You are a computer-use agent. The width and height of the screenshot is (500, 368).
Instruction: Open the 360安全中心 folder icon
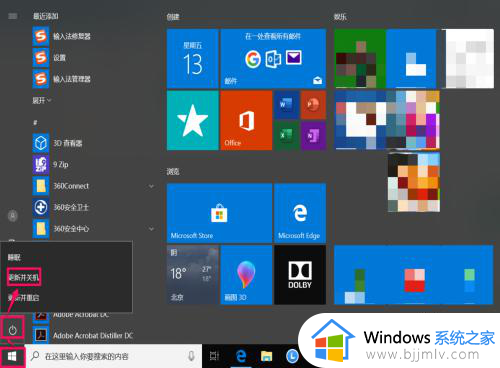coord(41,228)
